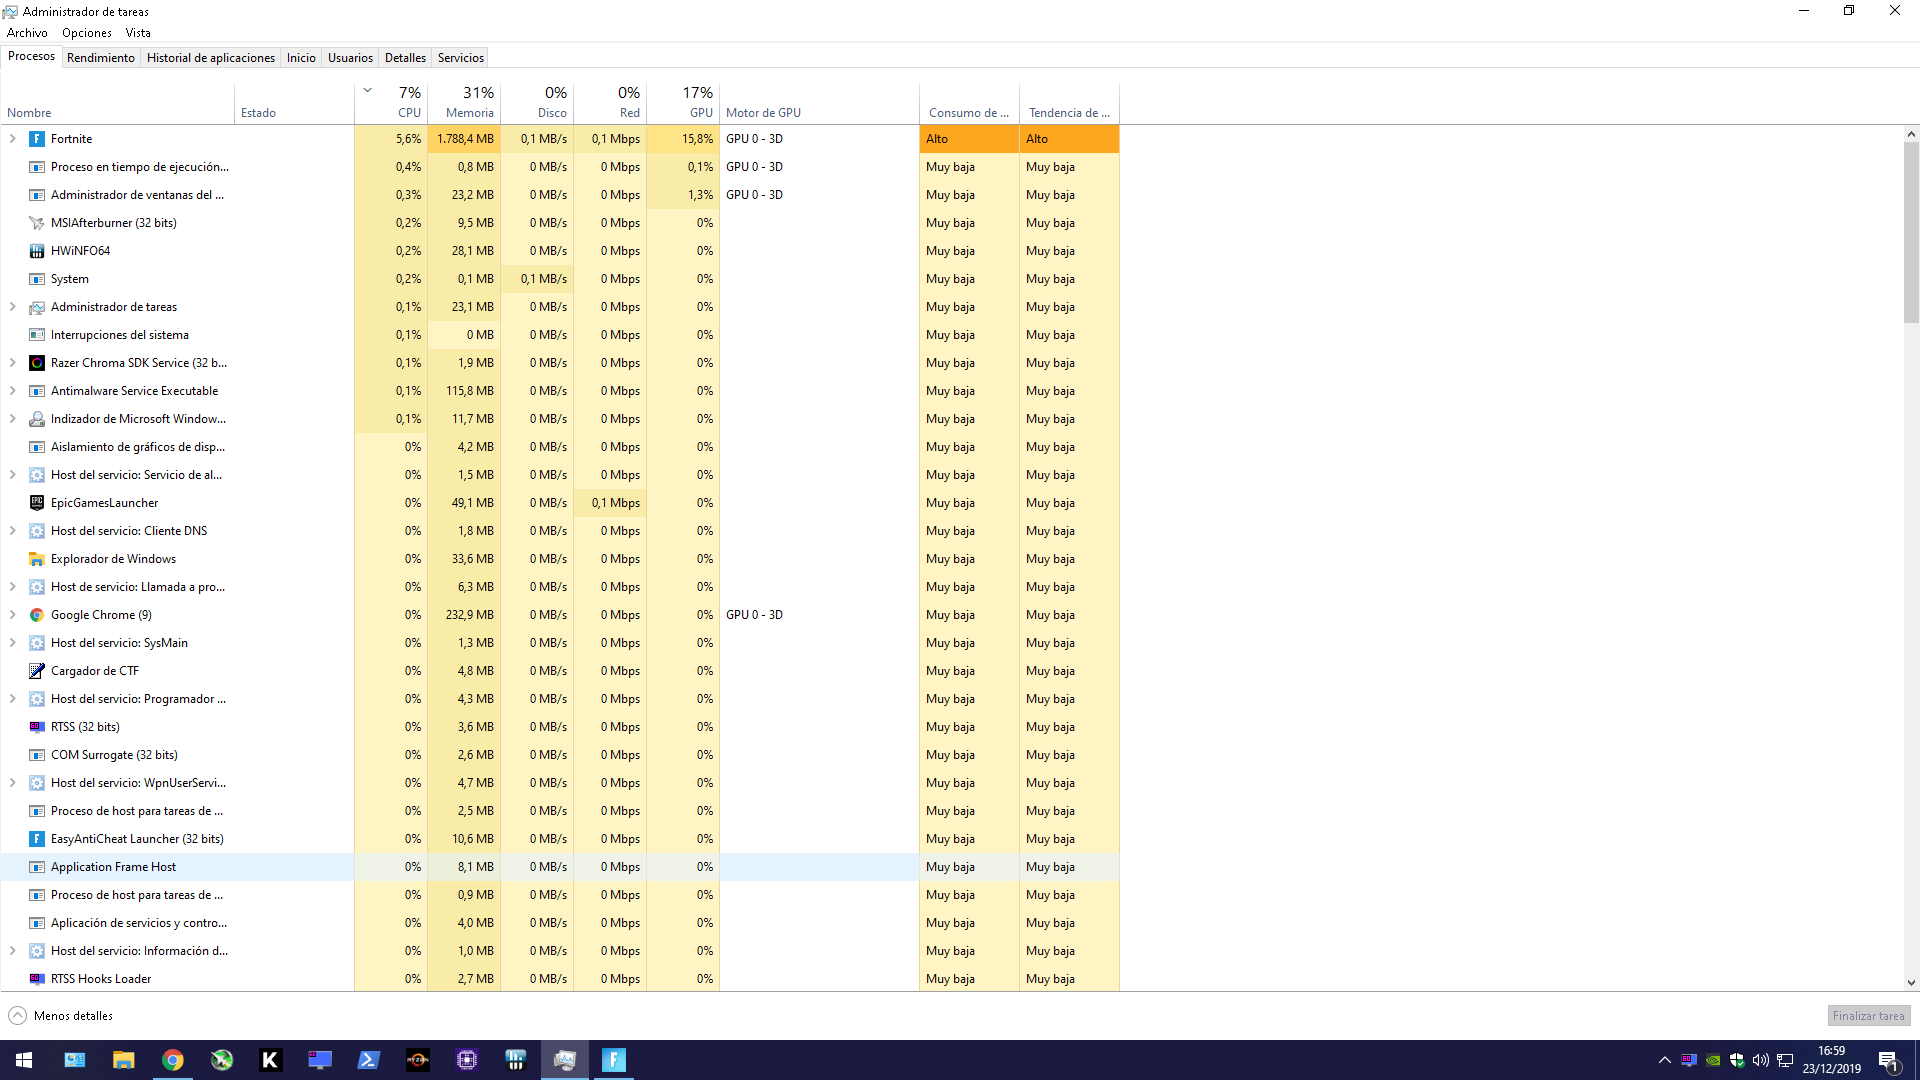Expand Host del servicio: Cliente DNS

coord(12,531)
